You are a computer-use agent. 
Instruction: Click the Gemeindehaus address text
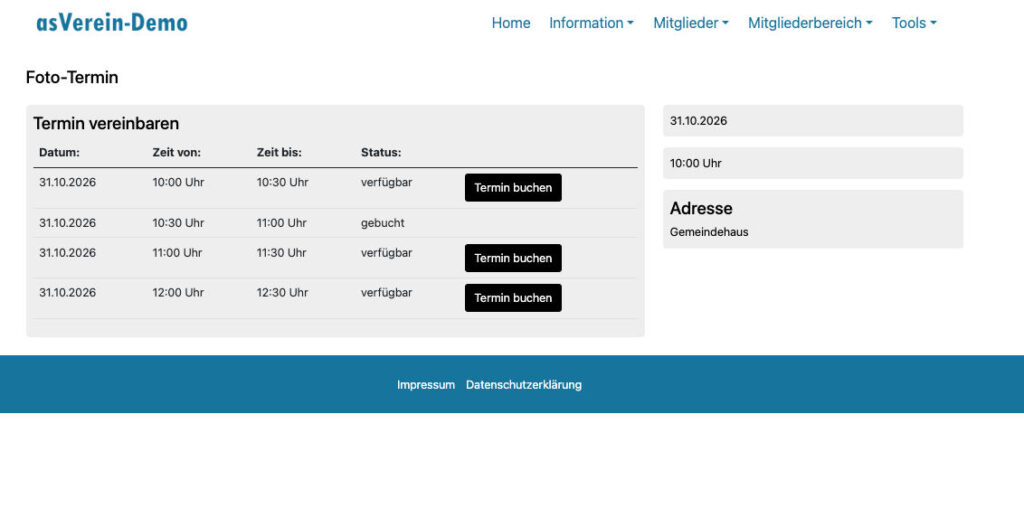(x=709, y=232)
